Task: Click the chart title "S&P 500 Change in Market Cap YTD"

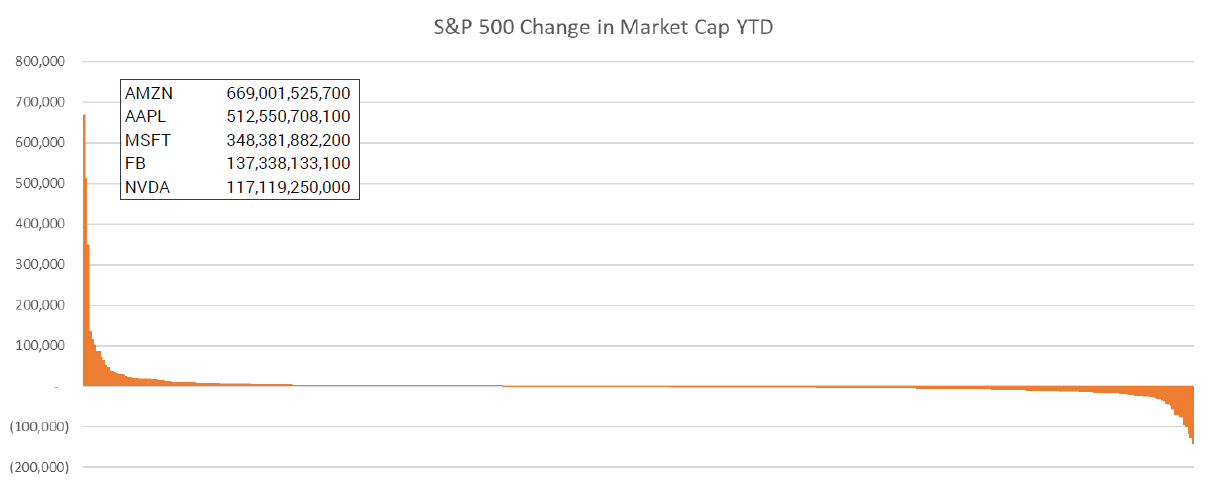Action: pos(604,27)
